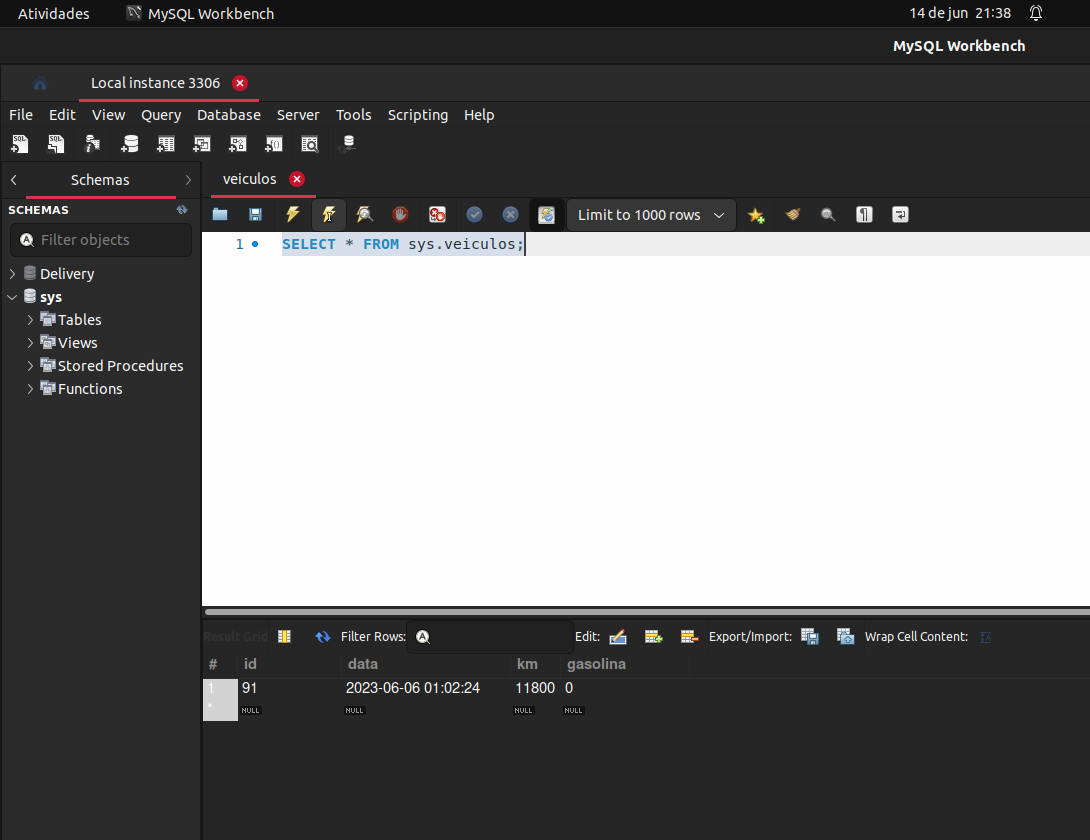Open the object inspector toolbar icon
Image resolution: width=1090 pixels, height=840 pixels.
tap(92, 144)
